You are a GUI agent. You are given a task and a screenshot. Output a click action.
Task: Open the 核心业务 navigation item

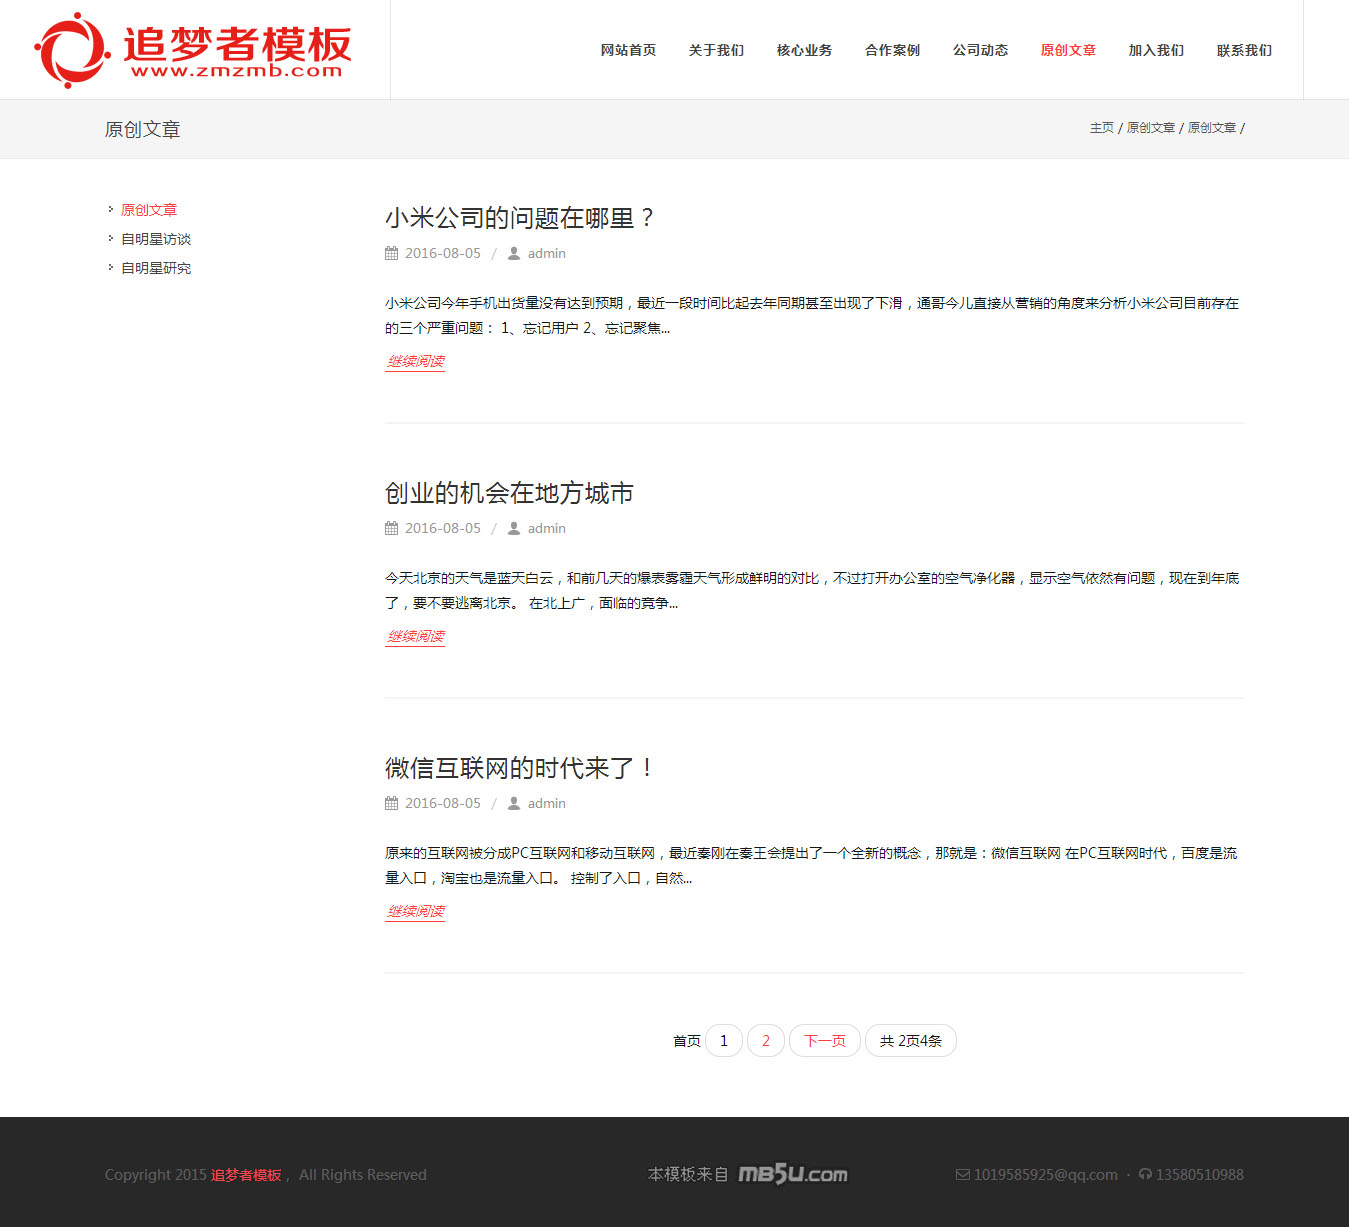804,50
